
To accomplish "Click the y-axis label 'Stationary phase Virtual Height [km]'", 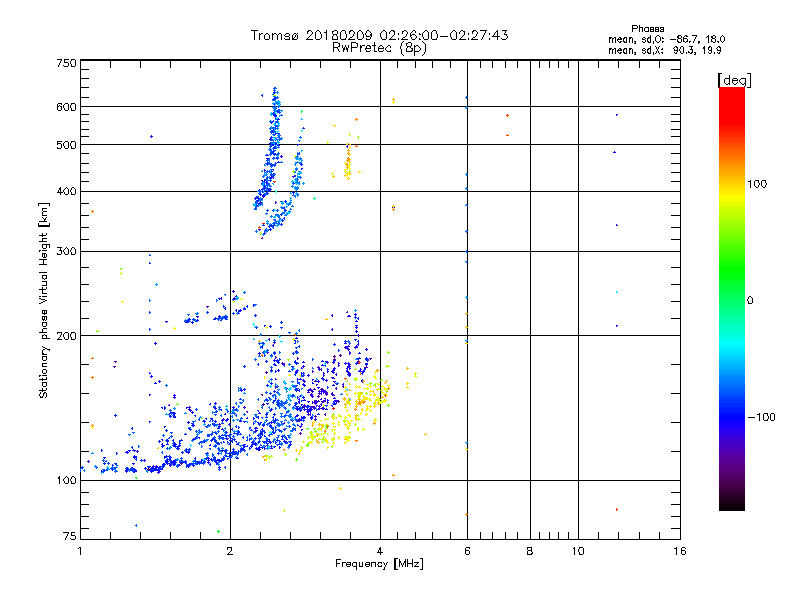I will [43, 301].
